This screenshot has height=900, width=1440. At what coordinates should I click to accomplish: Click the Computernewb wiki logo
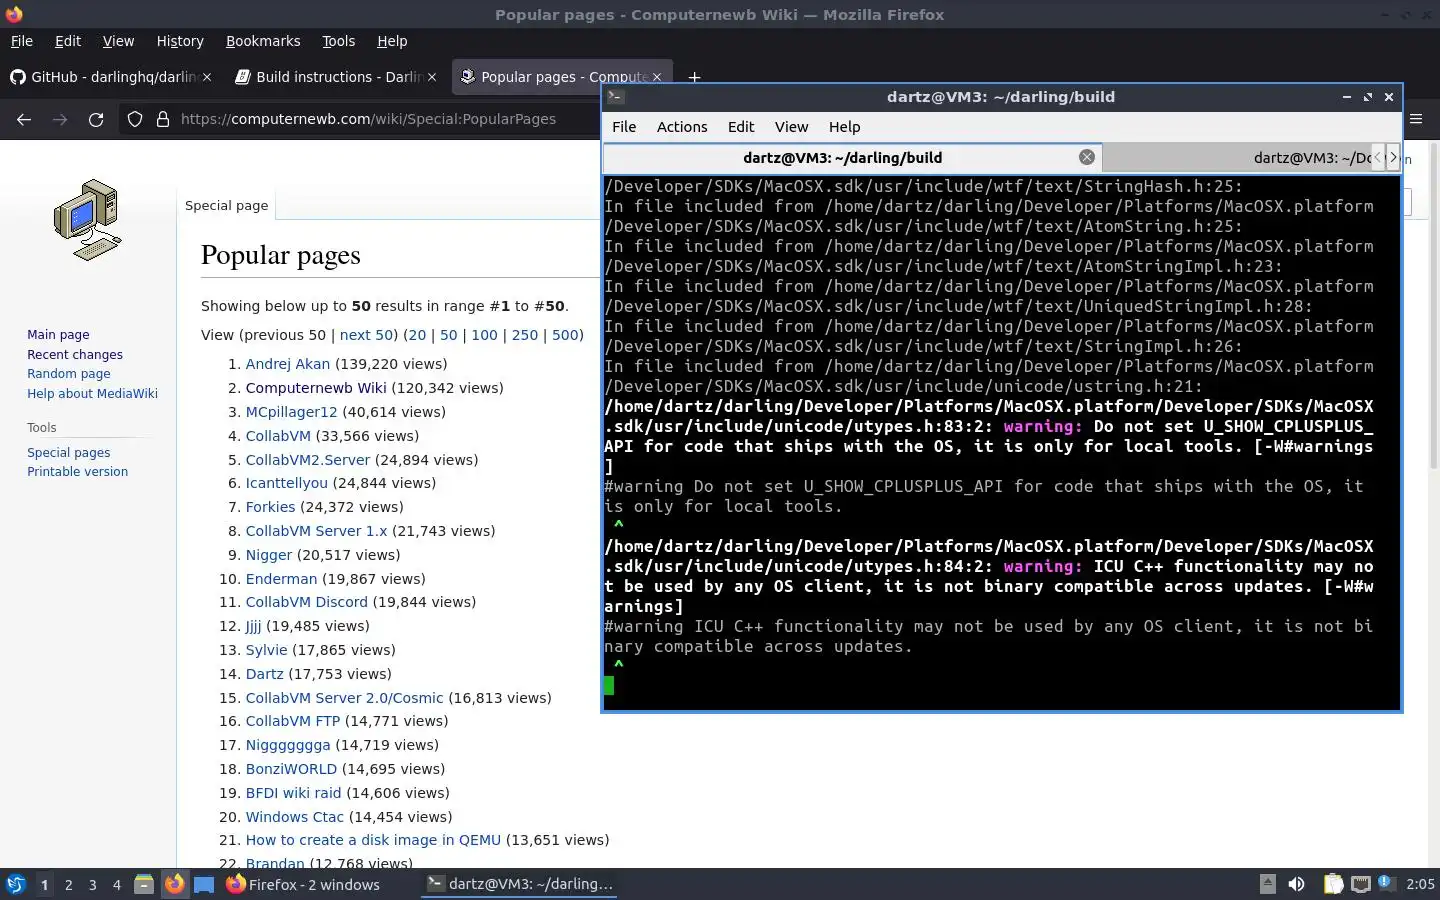click(x=87, y=220)
